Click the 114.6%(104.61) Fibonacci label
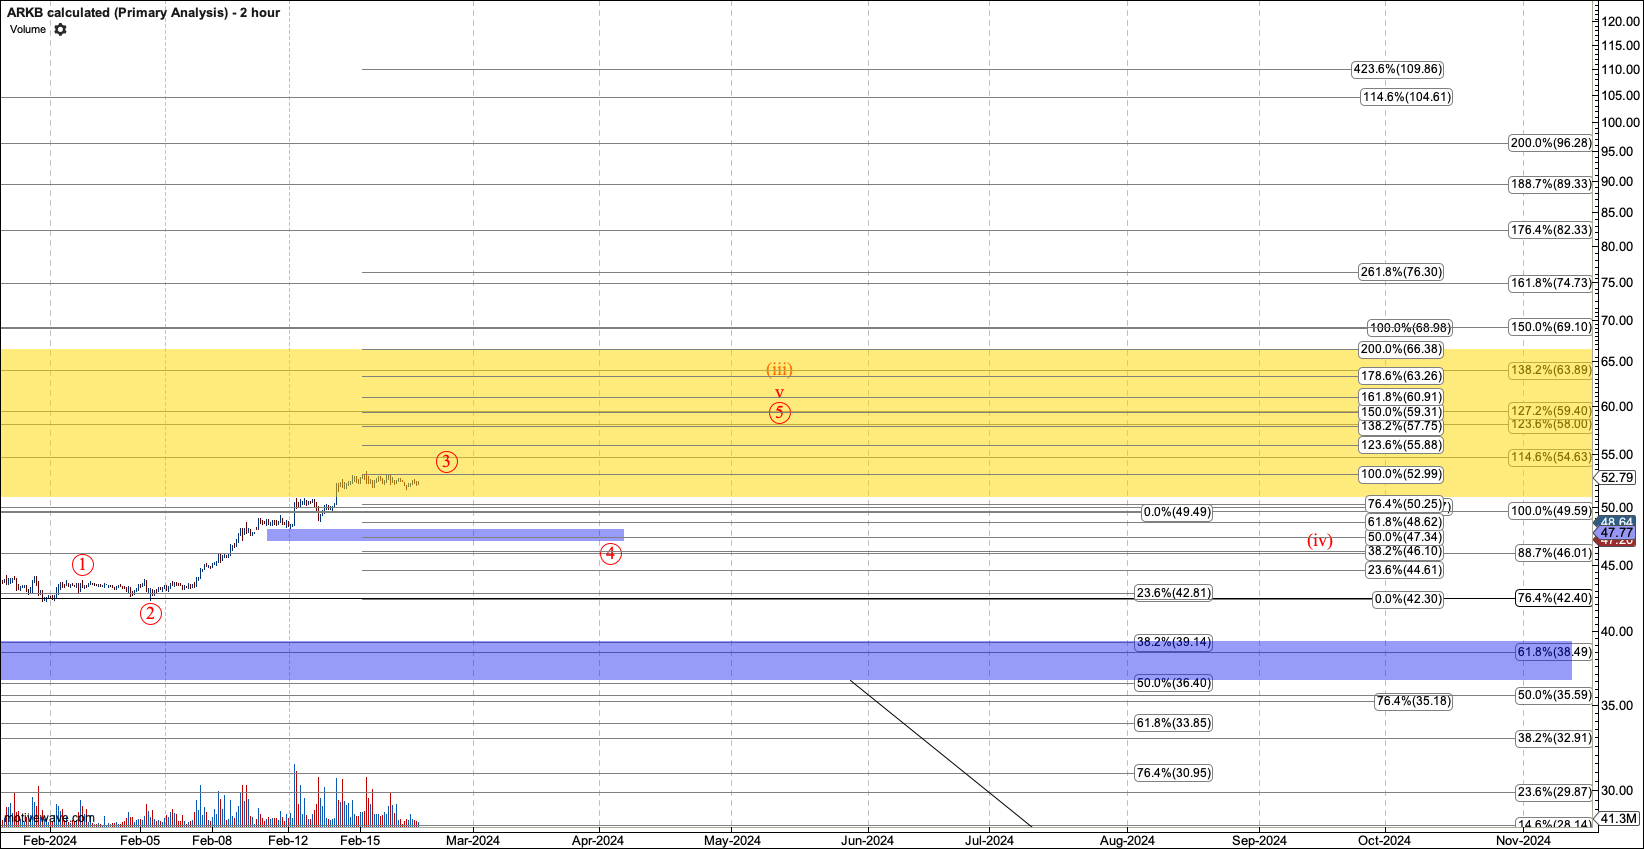1644x849 pixels. click(x=1406, y=98)
